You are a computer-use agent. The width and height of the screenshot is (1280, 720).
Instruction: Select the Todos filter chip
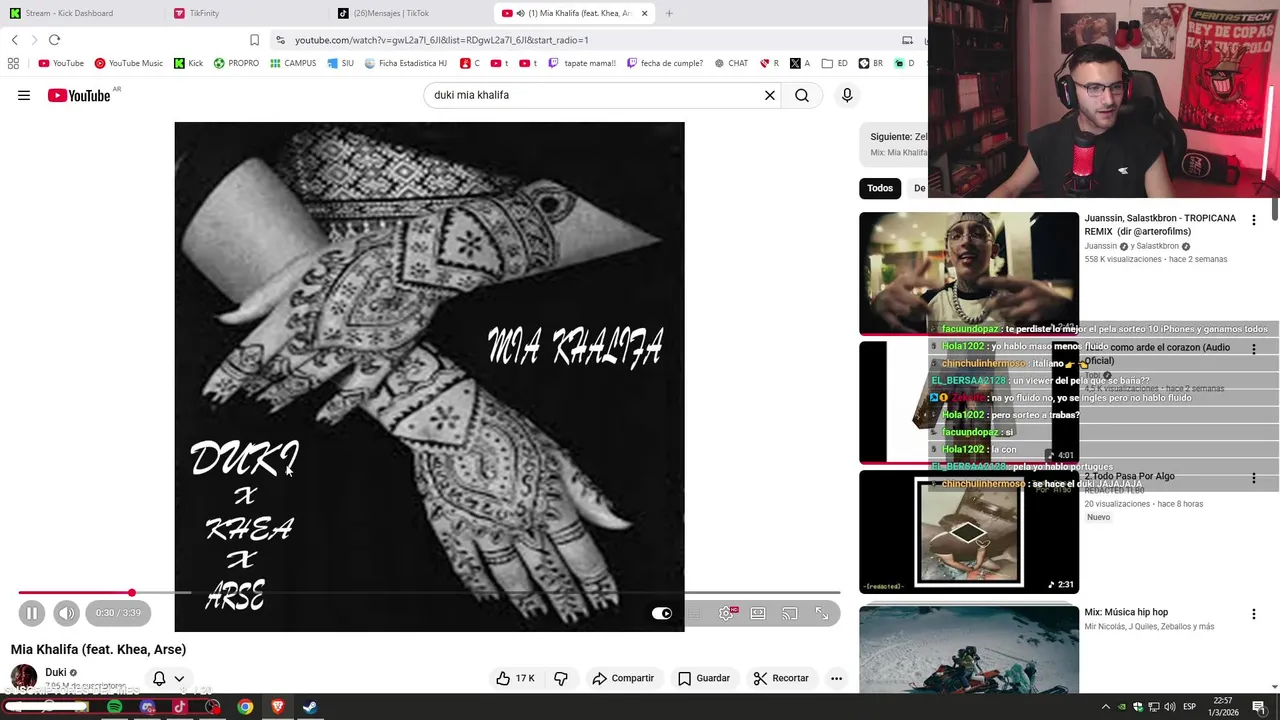click(x=880, y=188)
